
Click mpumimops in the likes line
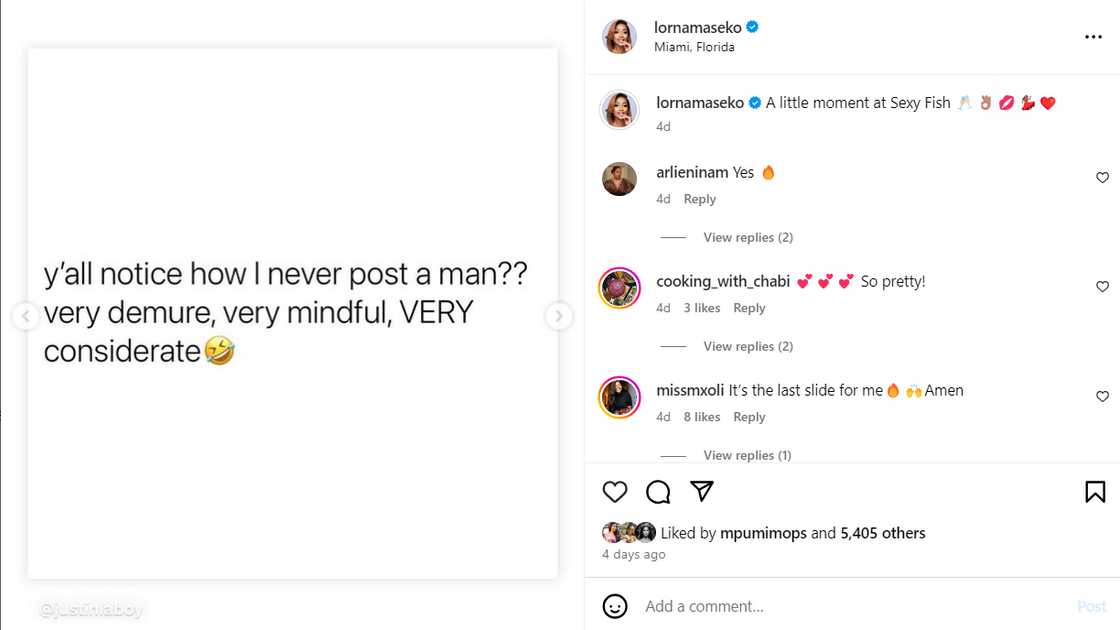click(763, 533)
